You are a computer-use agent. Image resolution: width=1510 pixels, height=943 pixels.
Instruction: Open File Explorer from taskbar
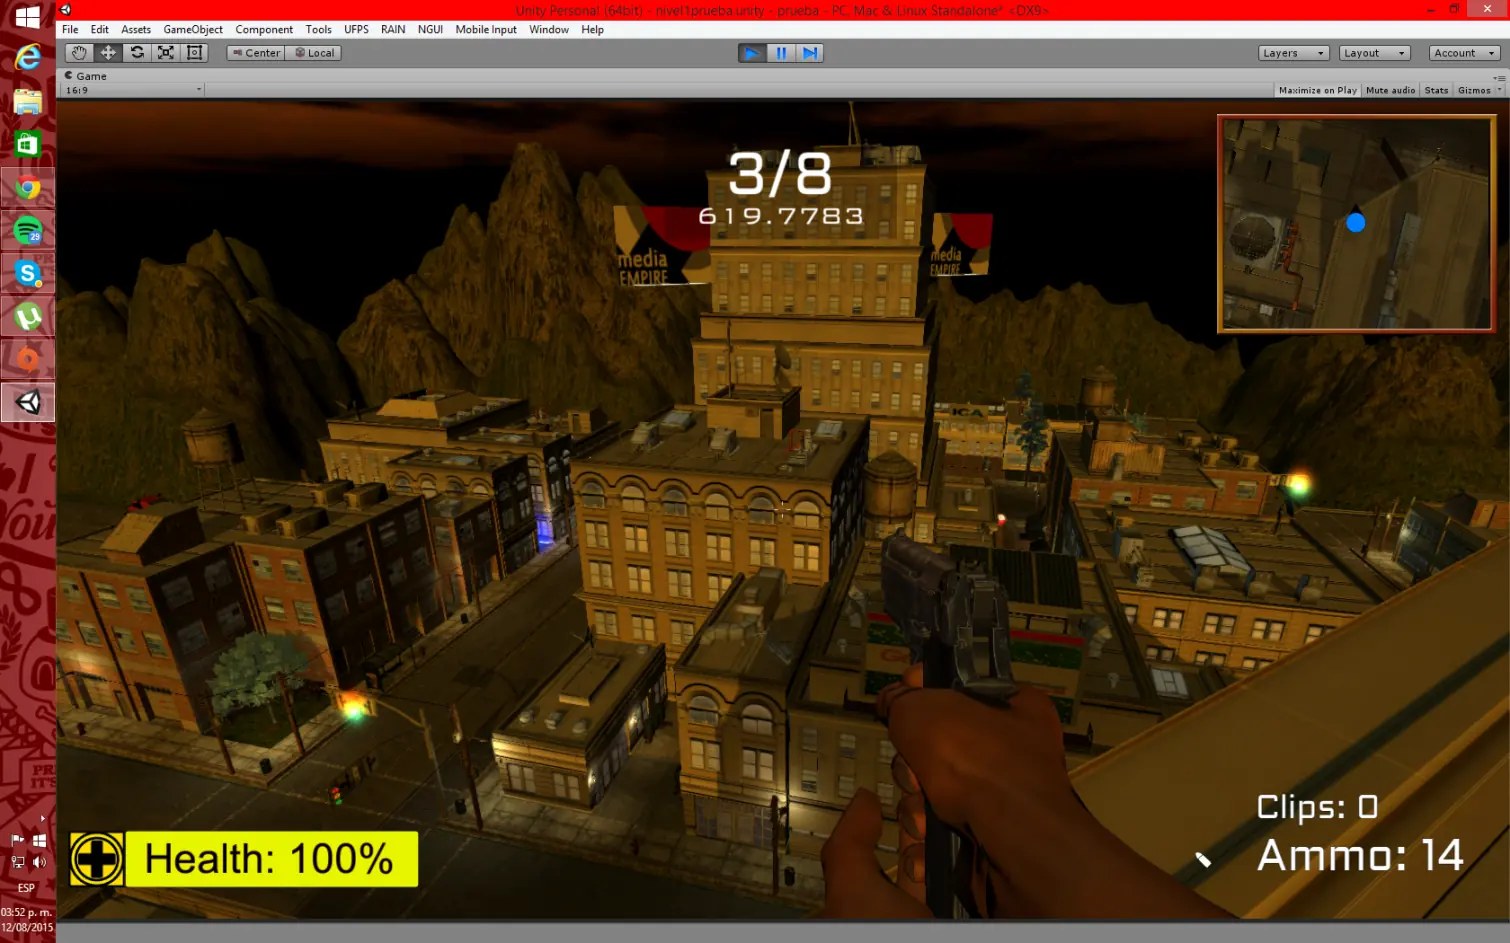pyautogui.click(x=28, y=102)
